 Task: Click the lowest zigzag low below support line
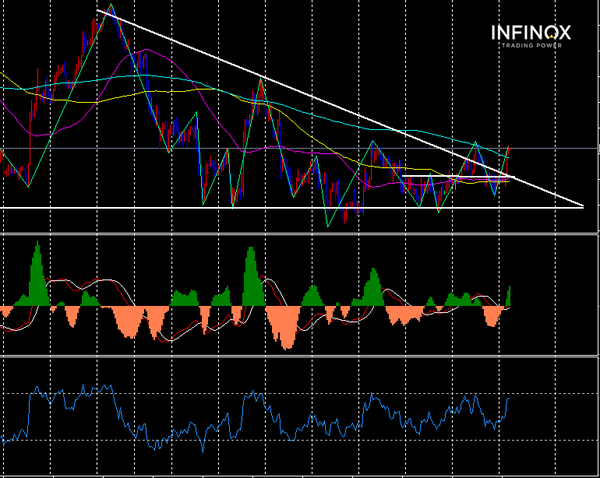coord(328,225)
